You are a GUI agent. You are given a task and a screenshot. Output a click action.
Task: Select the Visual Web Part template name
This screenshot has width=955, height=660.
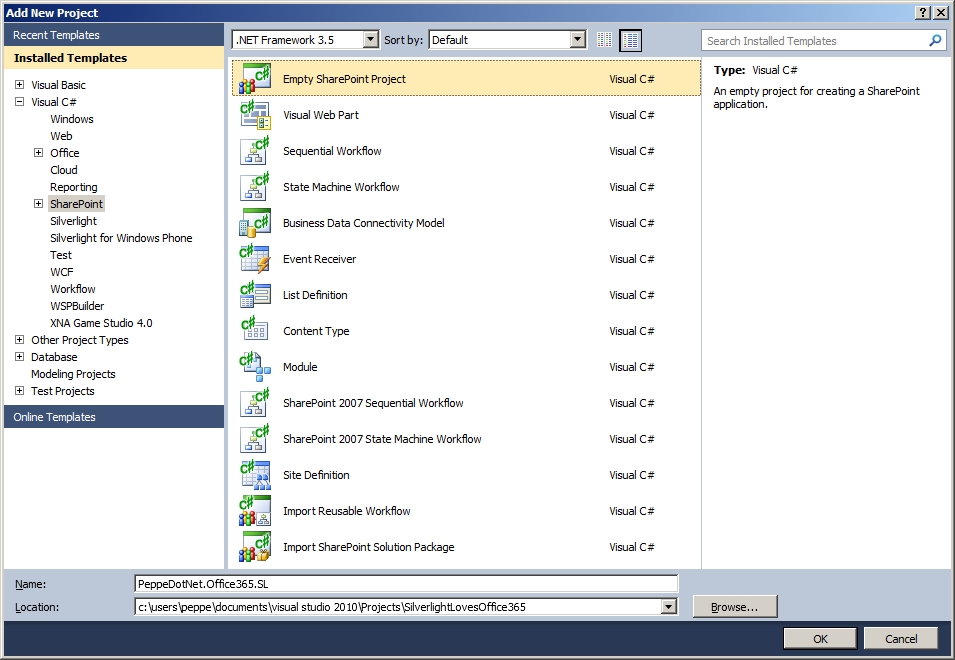coord(321,115)
